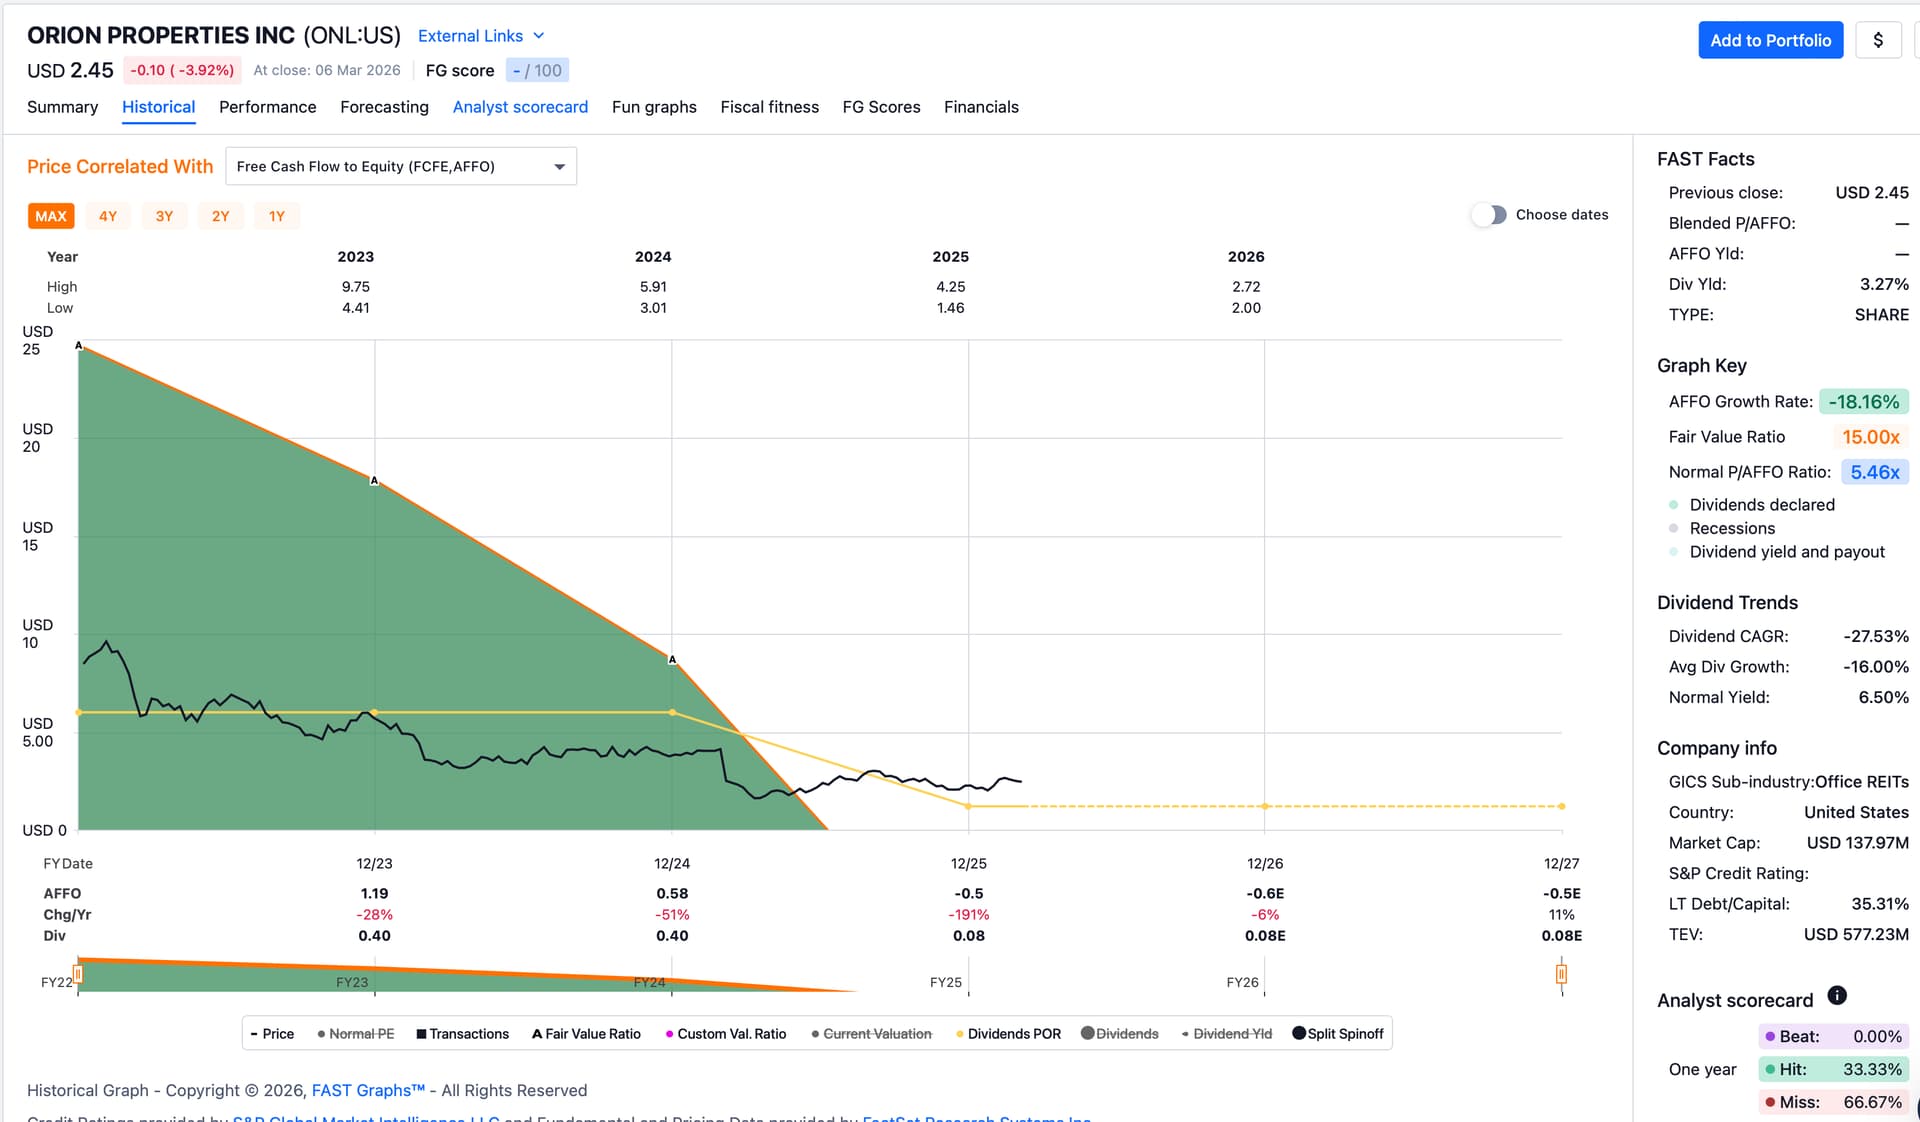Click the 12/24 fair value marker
The width and height of the screenshot is (1920, 1122).
[x=672, y=659]
